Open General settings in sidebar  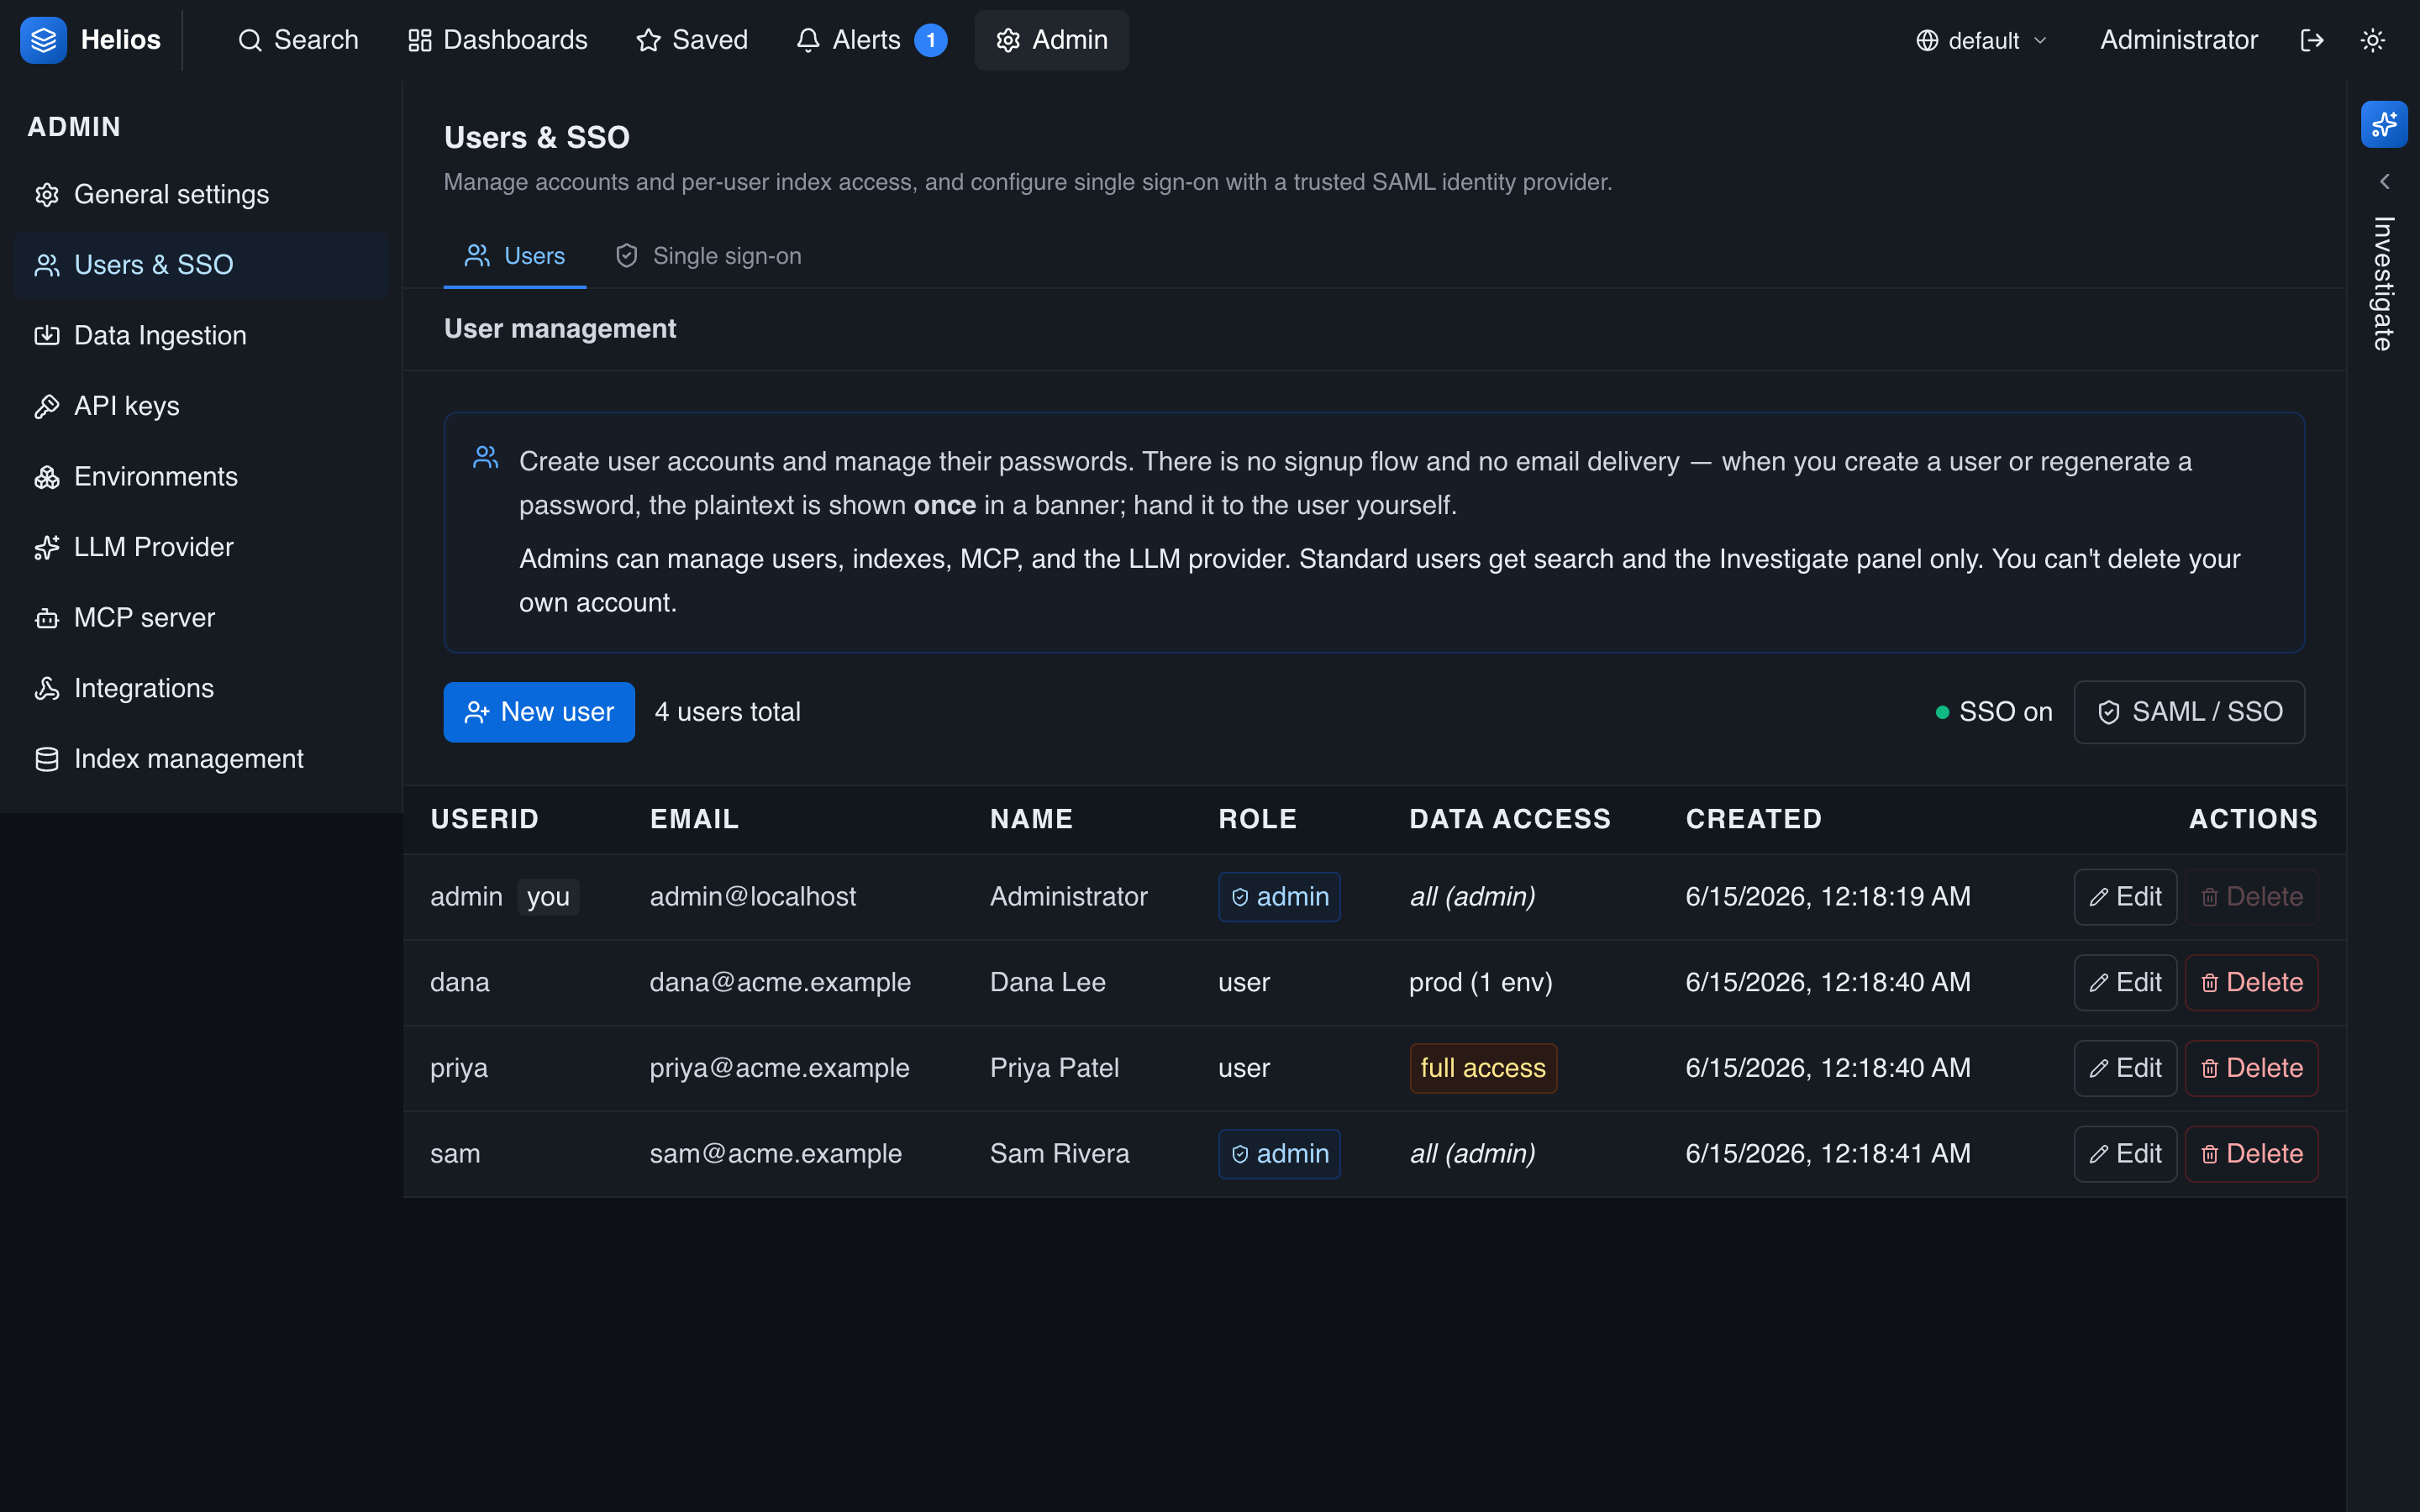(x=201, y=194)
